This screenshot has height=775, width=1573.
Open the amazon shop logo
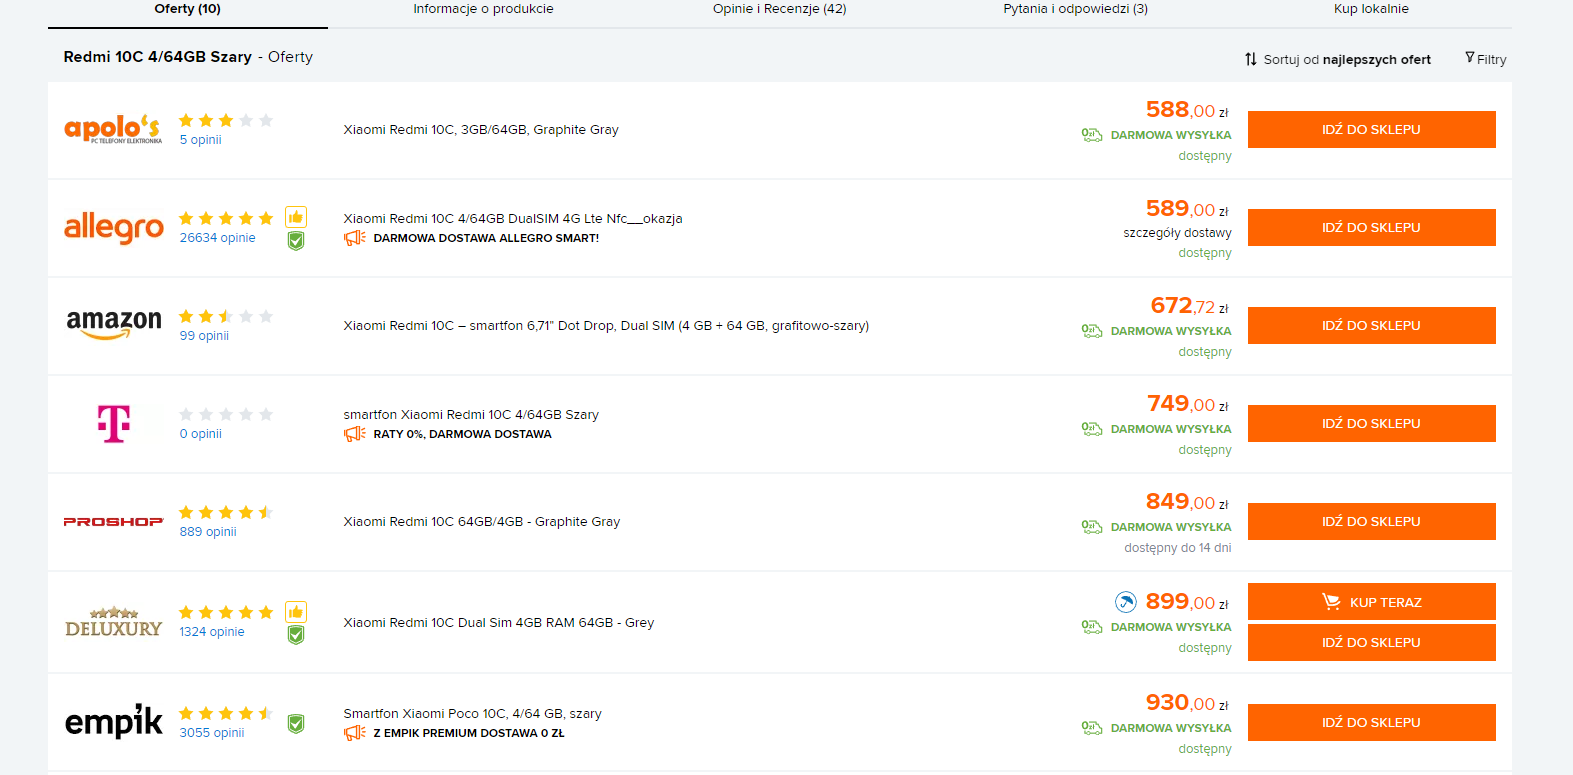pos(113,324)
